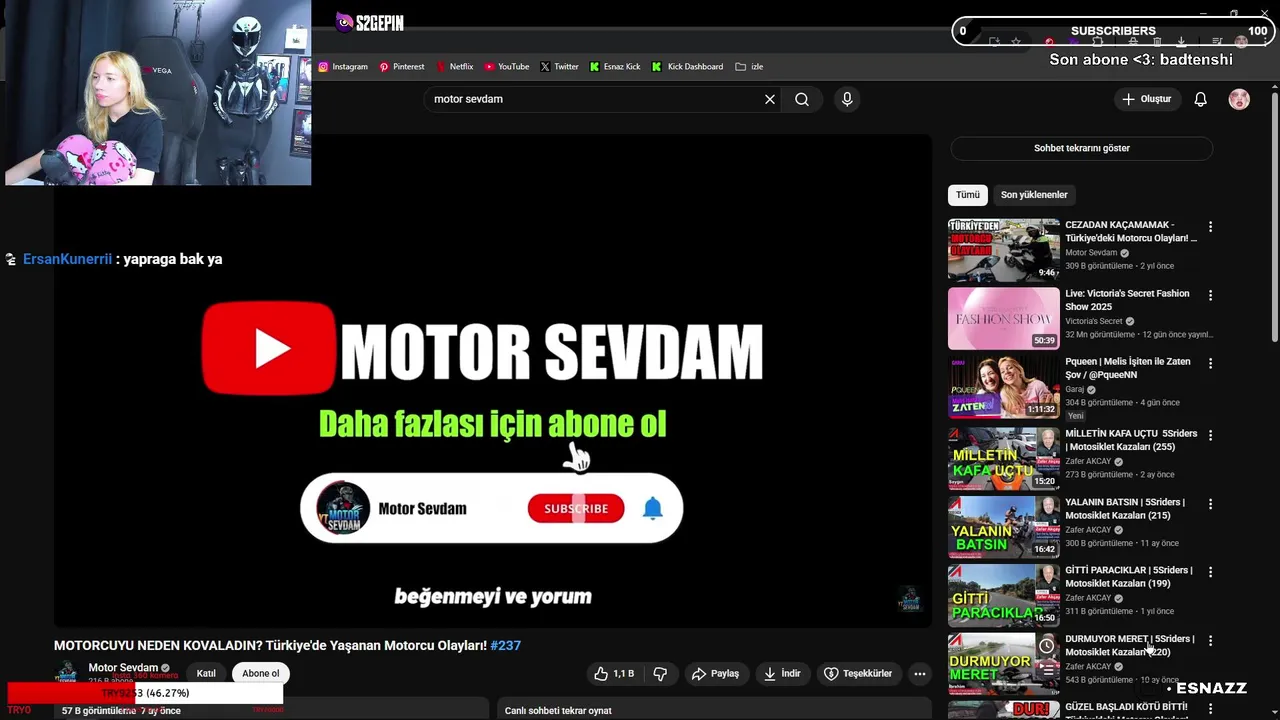
Task: Open GİTTİ PARACIKLAR video thumbnail
Action: click(x=1003, y=595)
